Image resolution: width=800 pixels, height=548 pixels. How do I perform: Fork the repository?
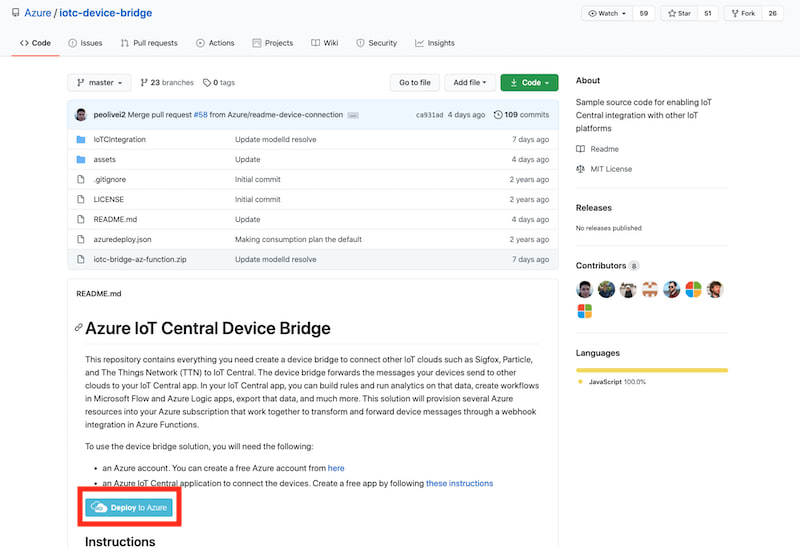tap(743, 13)
